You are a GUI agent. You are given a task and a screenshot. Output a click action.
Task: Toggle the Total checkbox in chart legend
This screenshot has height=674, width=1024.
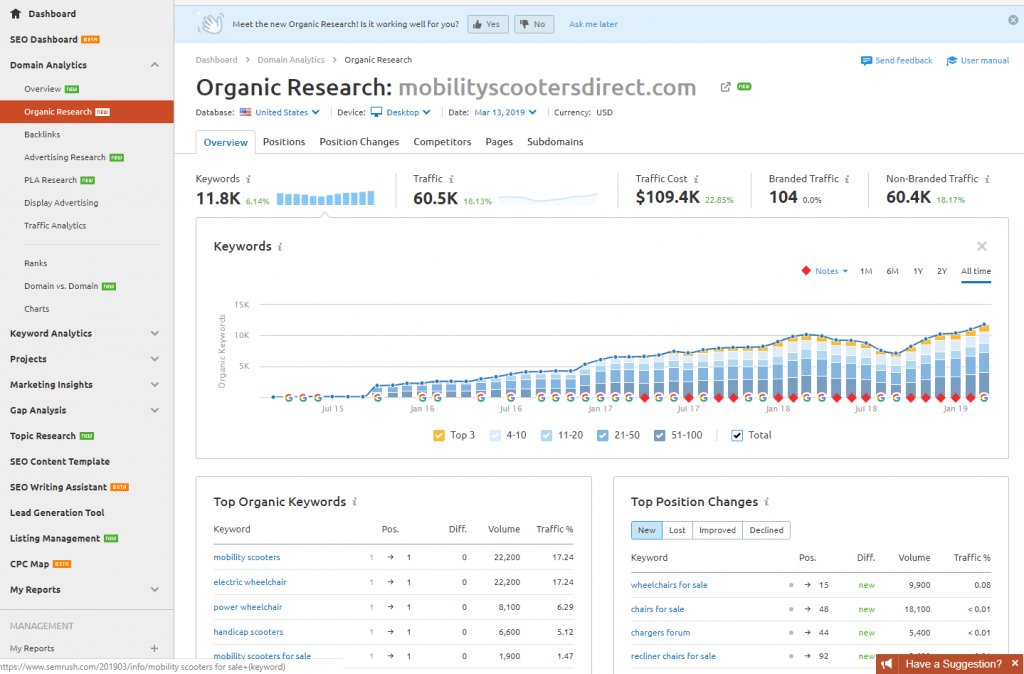pos(737,435)
